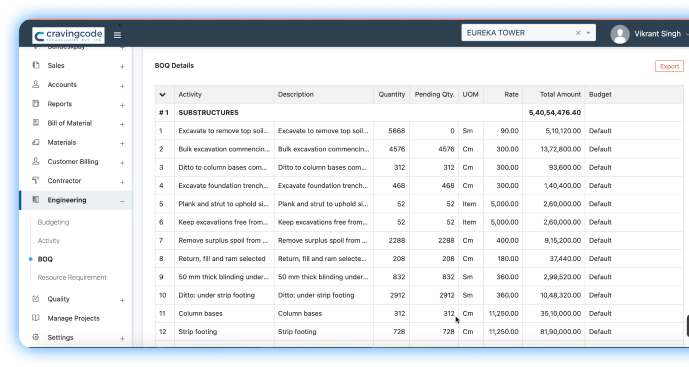Viewport: 689px width, 367px height.
Task: Sort by the Quantity column header
Action: coord(392,94)
